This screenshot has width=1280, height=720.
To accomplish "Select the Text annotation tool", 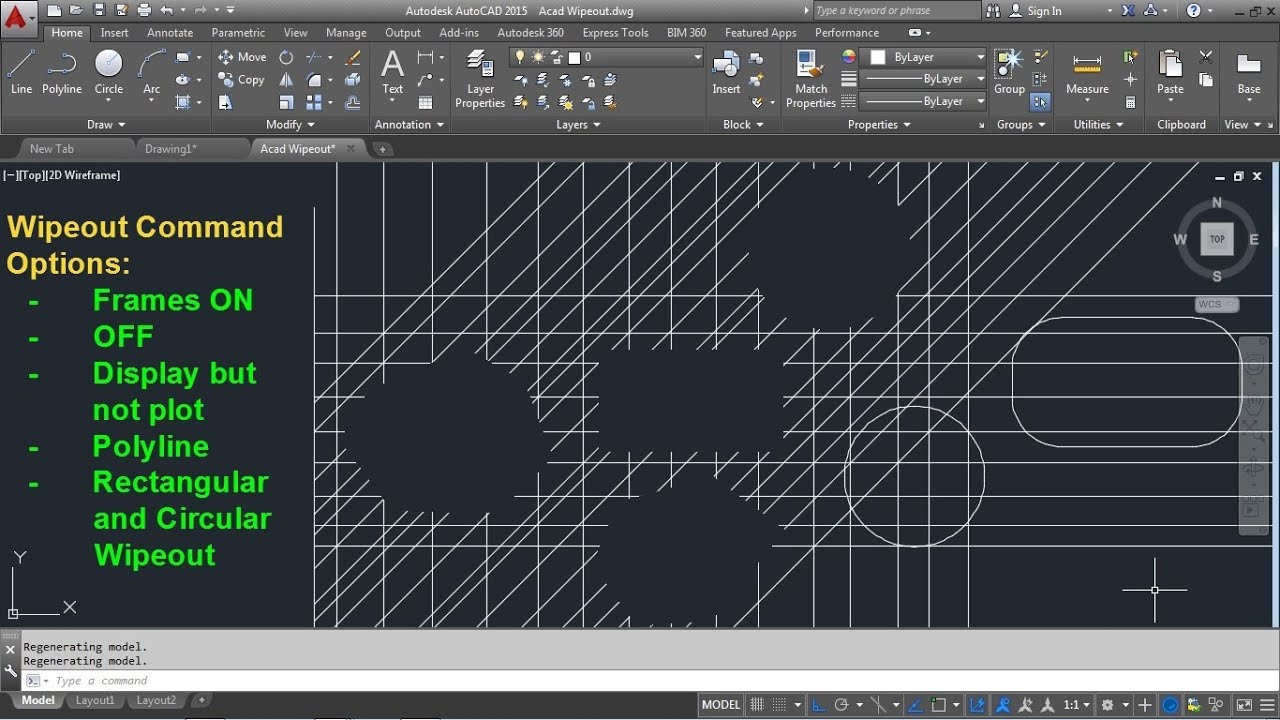I will (x=393, y=72).
